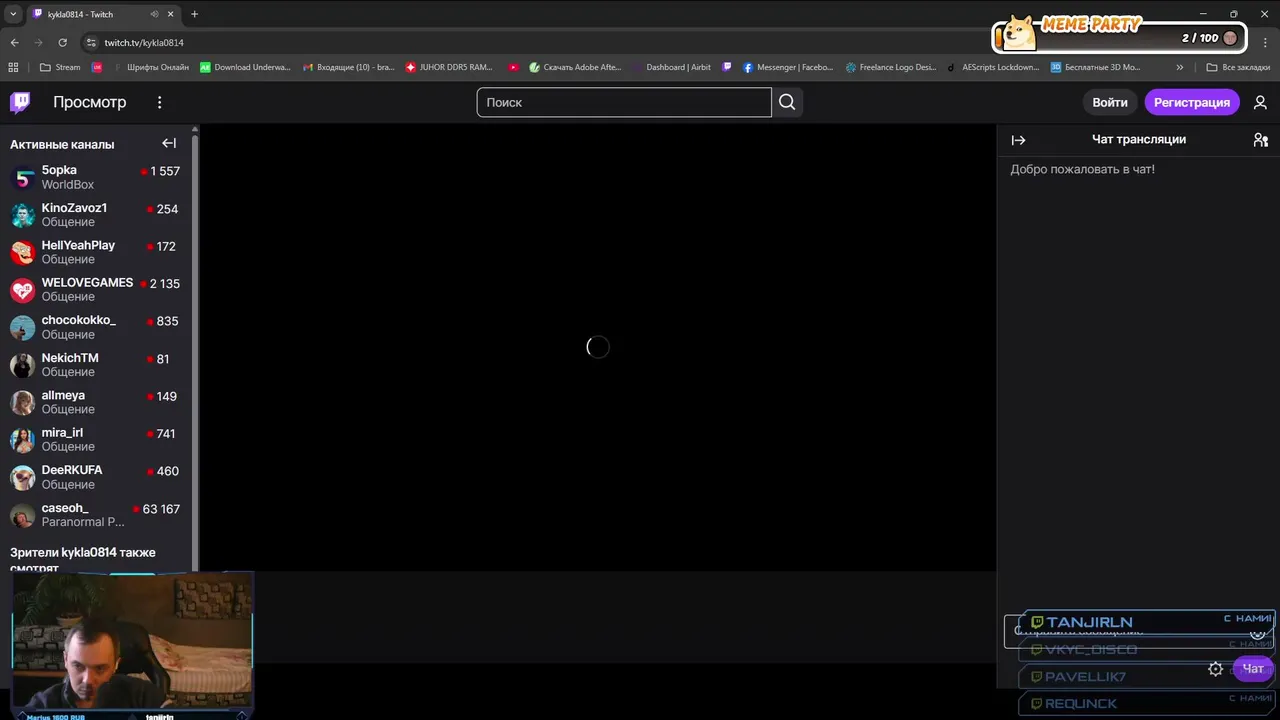Open Stream bookmarks folder
Viewport: 1280px width, 720px height.
60,67
